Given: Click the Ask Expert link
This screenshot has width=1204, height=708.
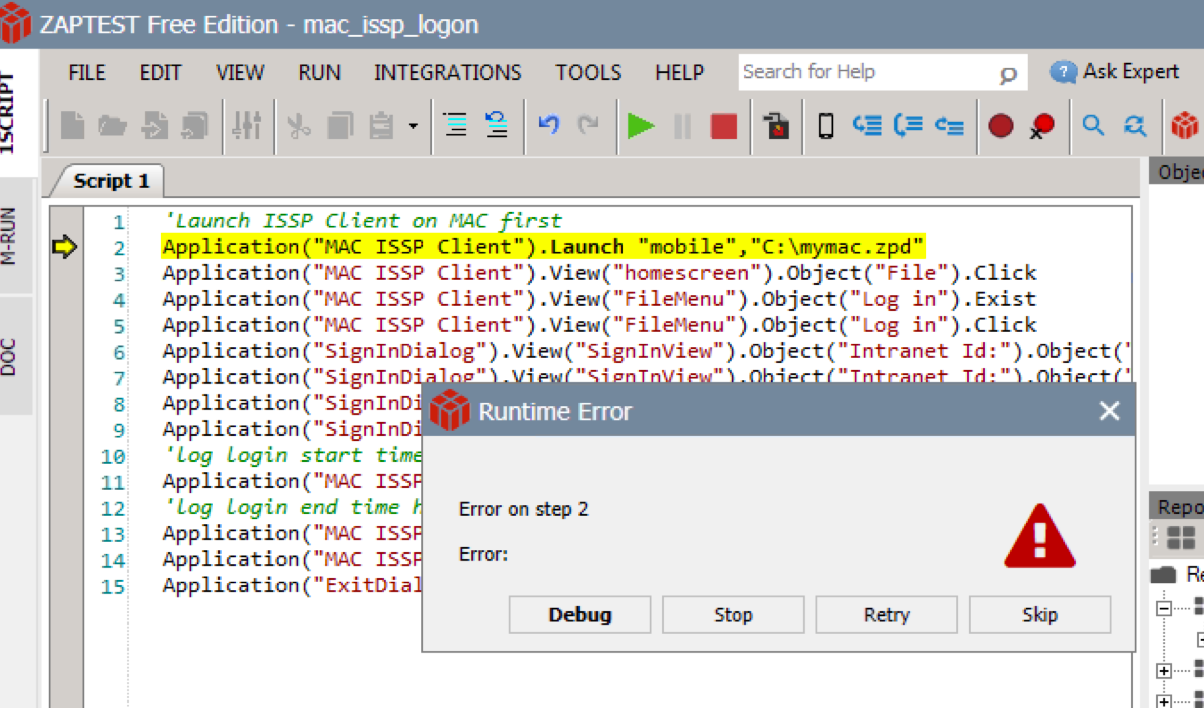Looking at the screenshot, I should point(1116,71).
